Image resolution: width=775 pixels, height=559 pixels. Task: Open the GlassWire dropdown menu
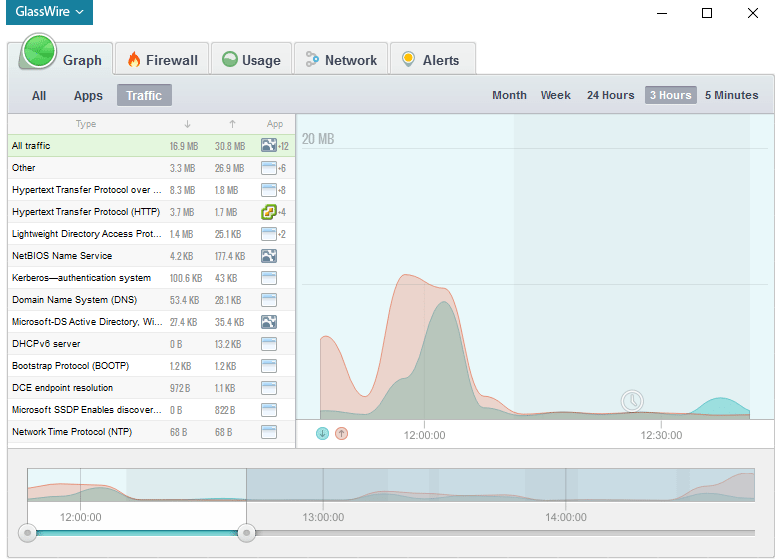[49, 11]
